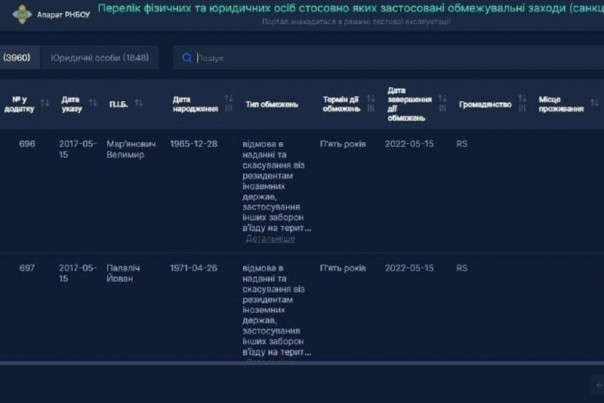Screen dimensions: 604x403
Task: Click the Тип обмежень column header
Action: point(272,104)
